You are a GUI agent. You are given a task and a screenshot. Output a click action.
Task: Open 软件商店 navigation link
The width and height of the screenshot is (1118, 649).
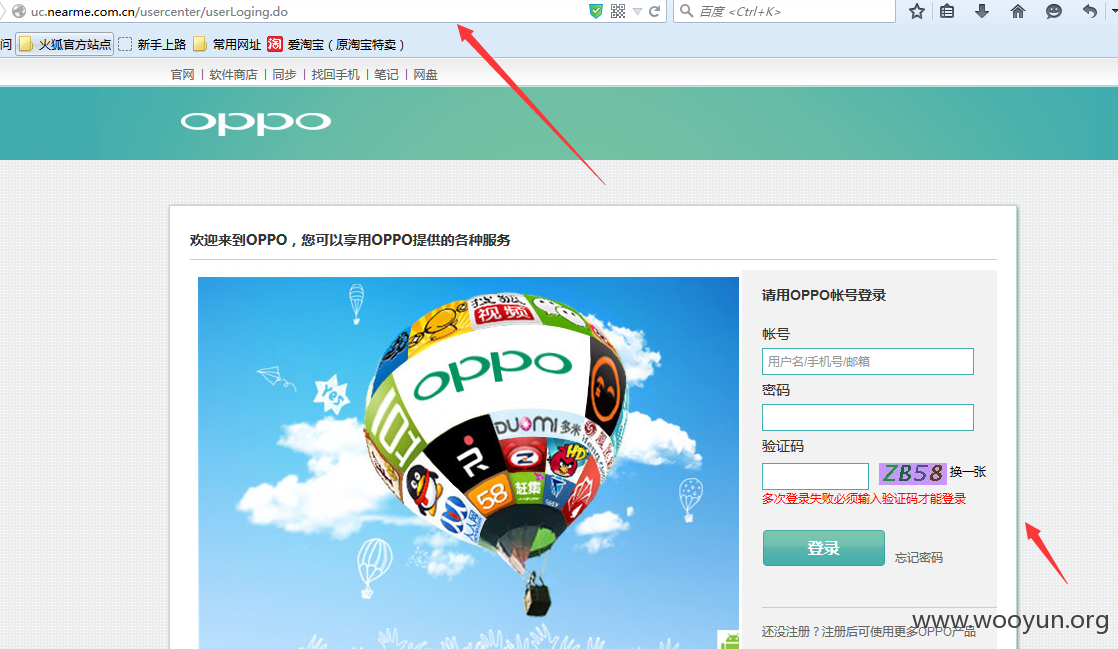[x=233, y=74]
